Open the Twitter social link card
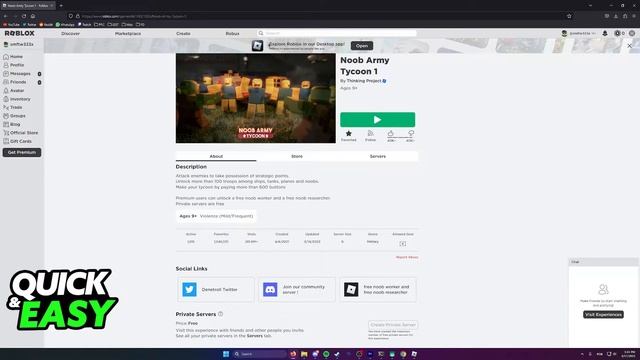Screen dimensions: 640x360 tap(216, 289)
